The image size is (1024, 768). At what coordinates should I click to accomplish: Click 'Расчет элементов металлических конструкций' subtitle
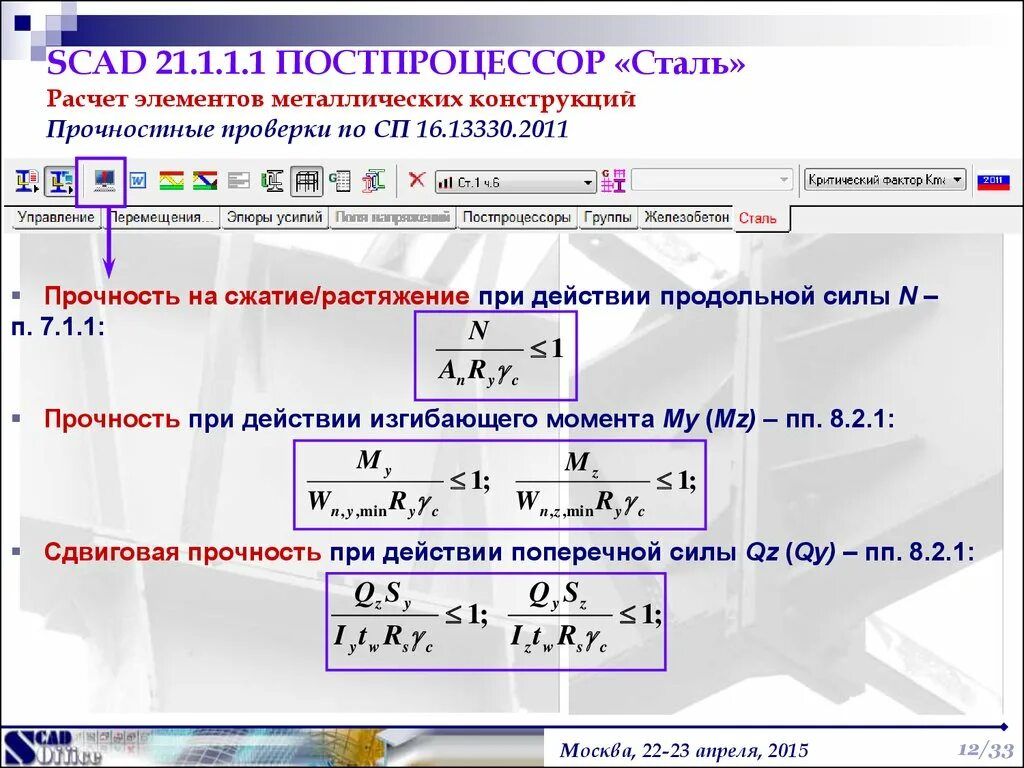click(x=341, y=99)
